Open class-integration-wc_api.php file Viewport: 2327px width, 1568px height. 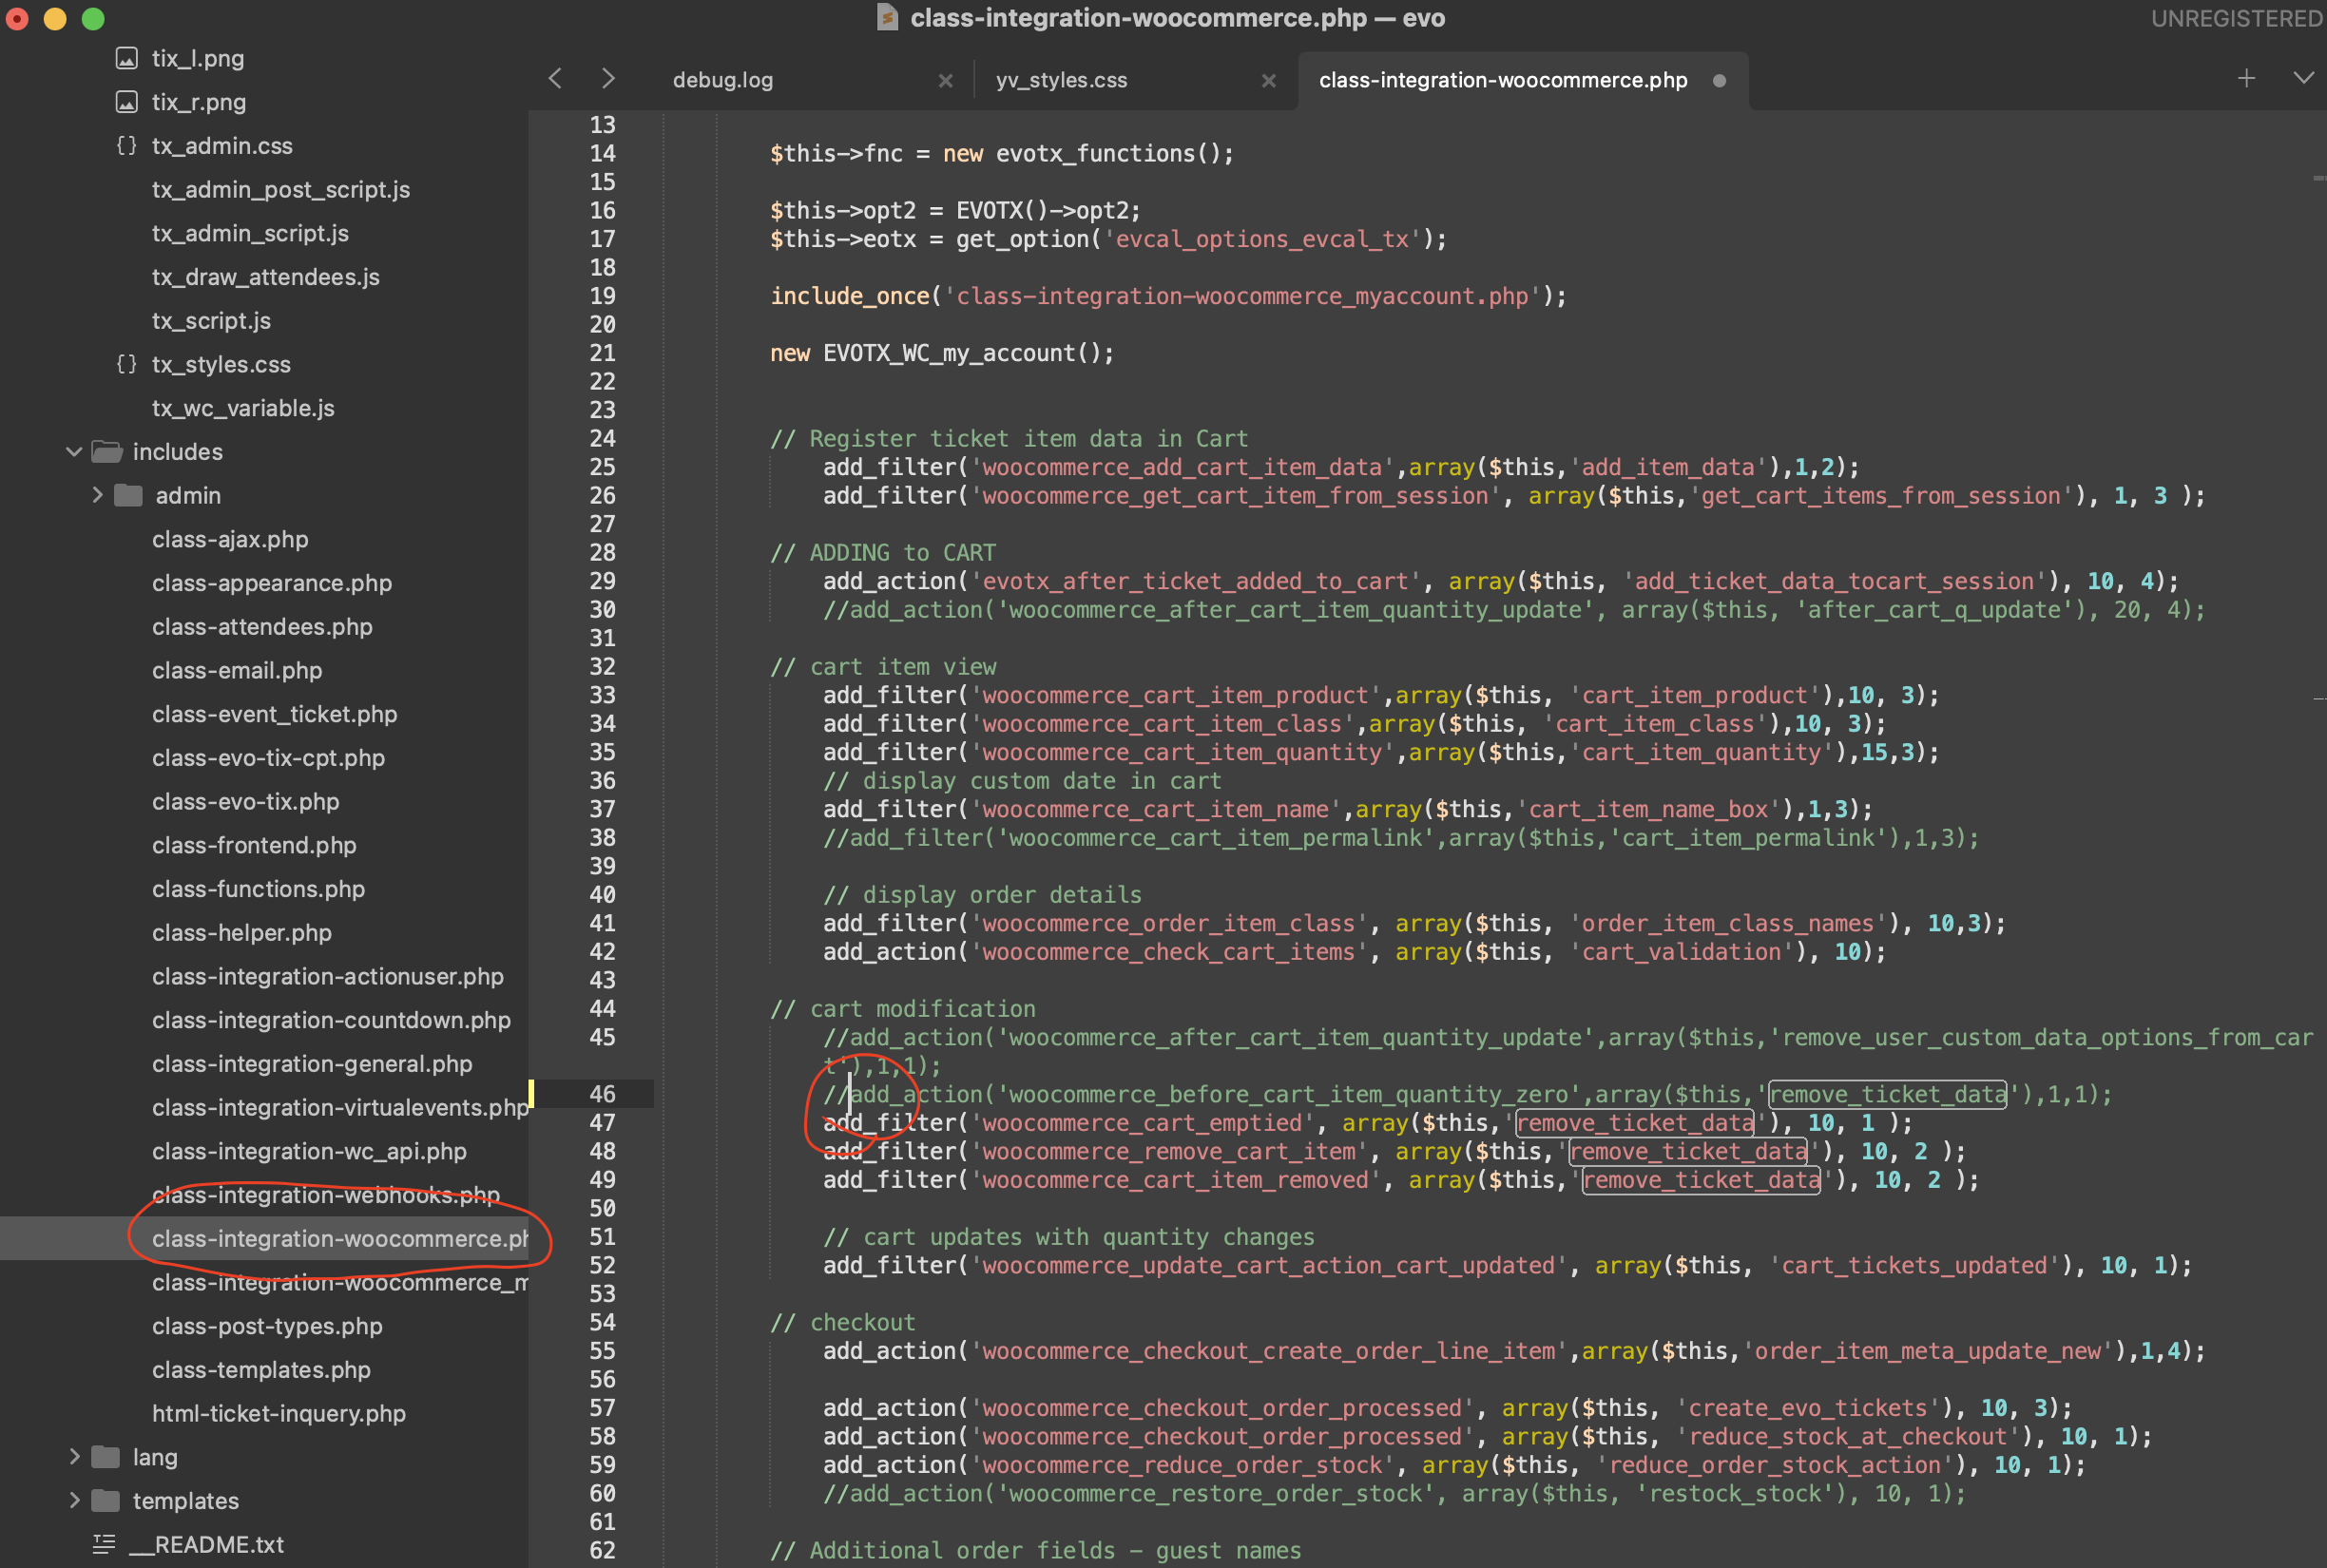point(309,1152)
